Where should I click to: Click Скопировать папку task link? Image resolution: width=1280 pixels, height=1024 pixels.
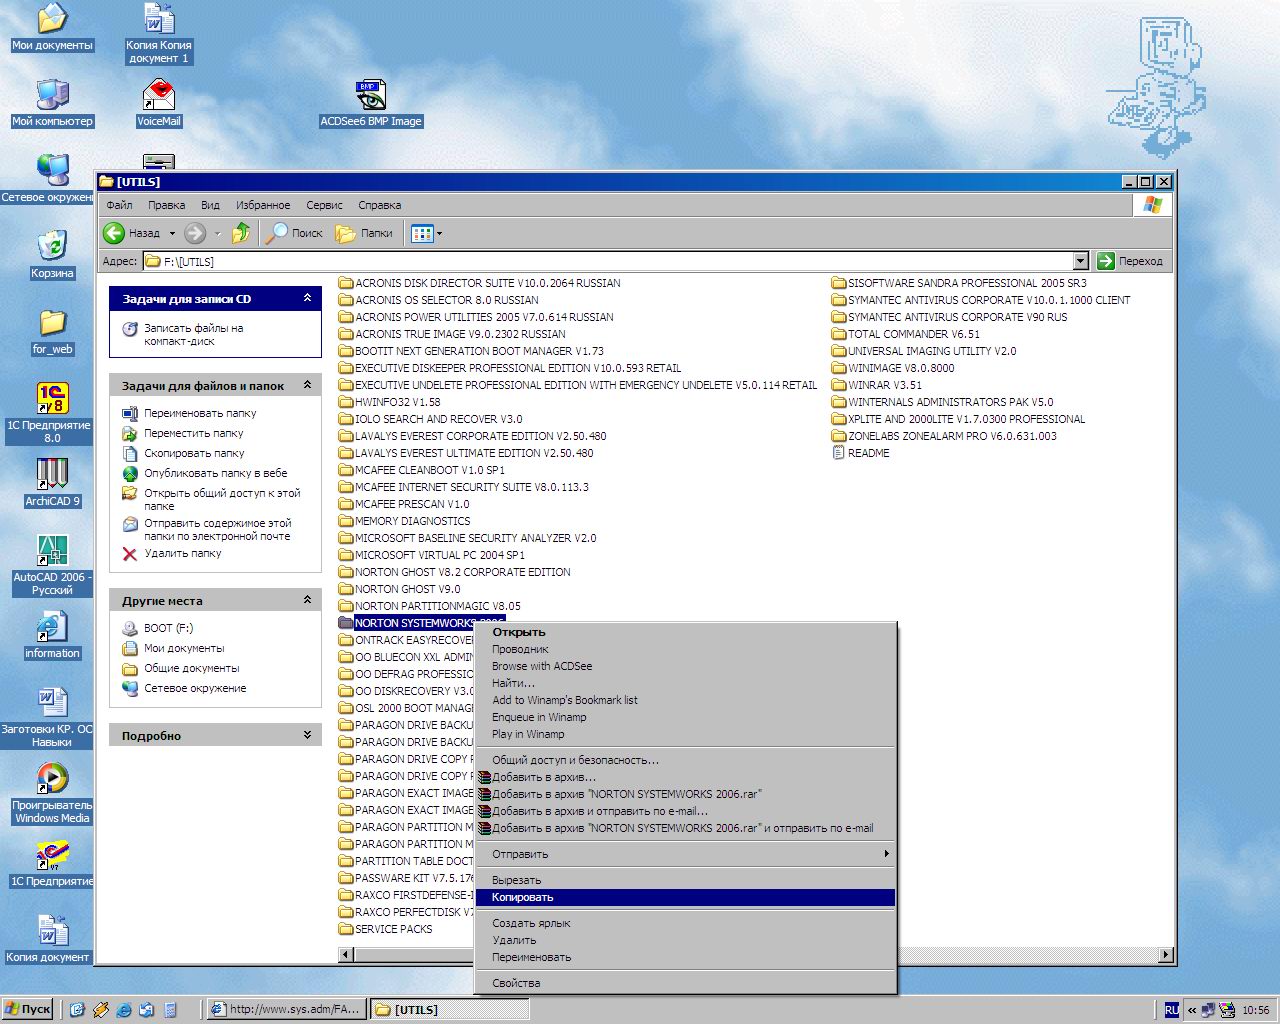[194, 453]
